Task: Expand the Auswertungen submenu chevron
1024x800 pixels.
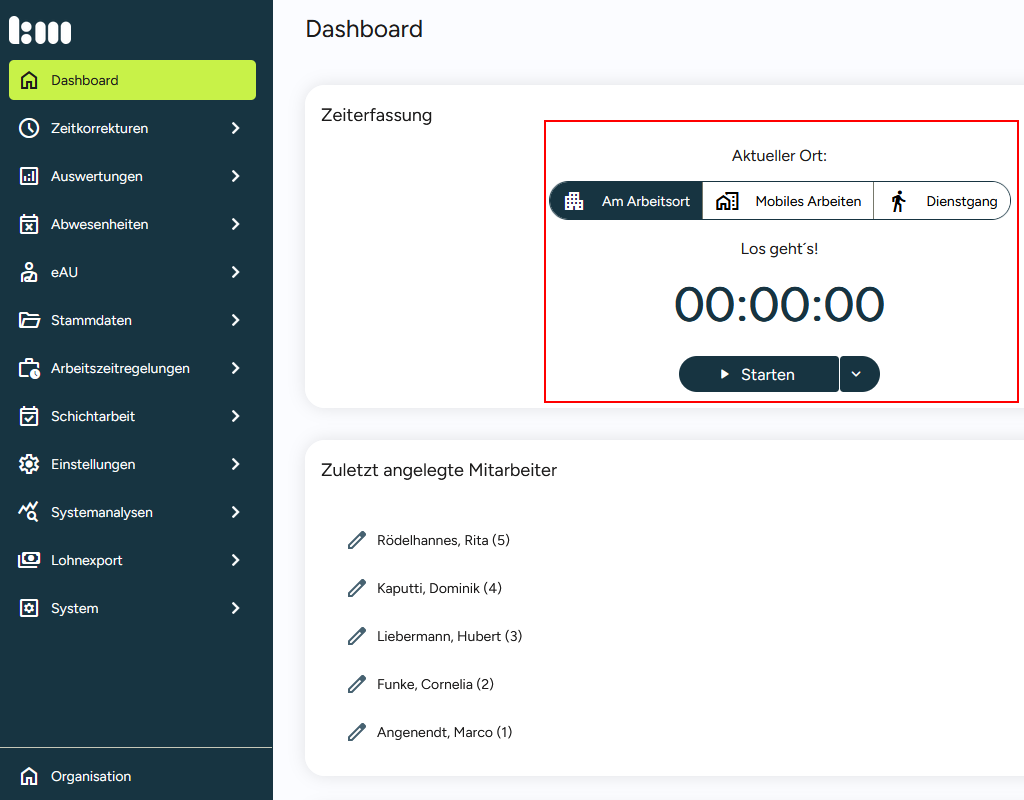Action: click(x=236, y=176)
